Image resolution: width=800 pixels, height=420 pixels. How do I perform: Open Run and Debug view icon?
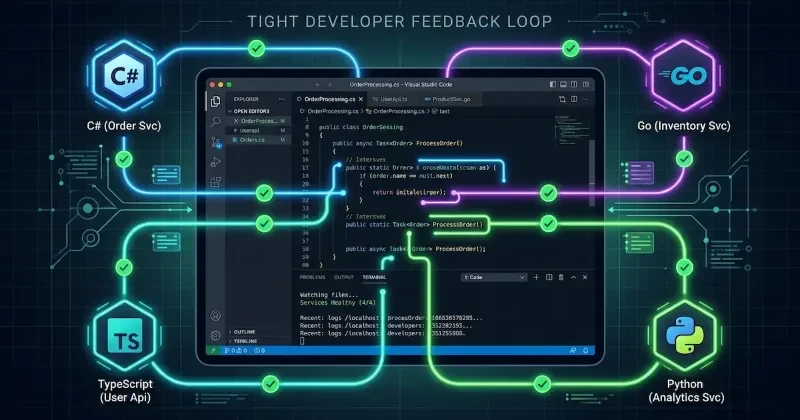(216, 162)
